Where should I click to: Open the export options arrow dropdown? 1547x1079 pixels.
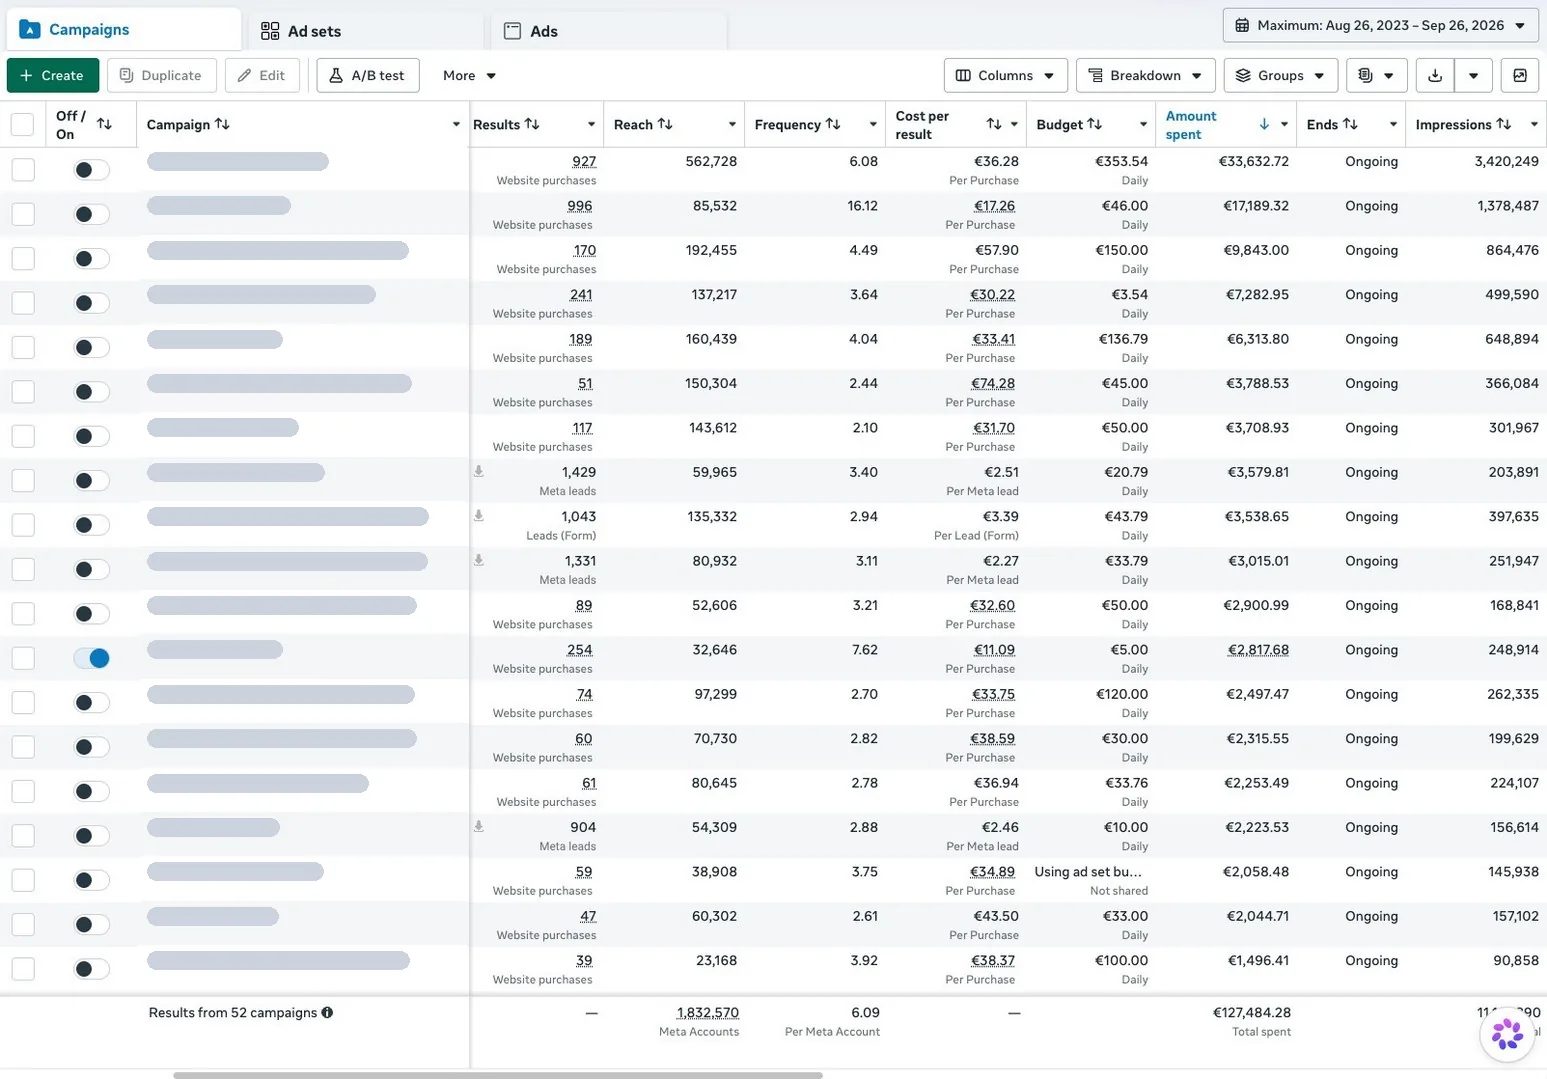pyautogui.click(x=1473, y=75)
